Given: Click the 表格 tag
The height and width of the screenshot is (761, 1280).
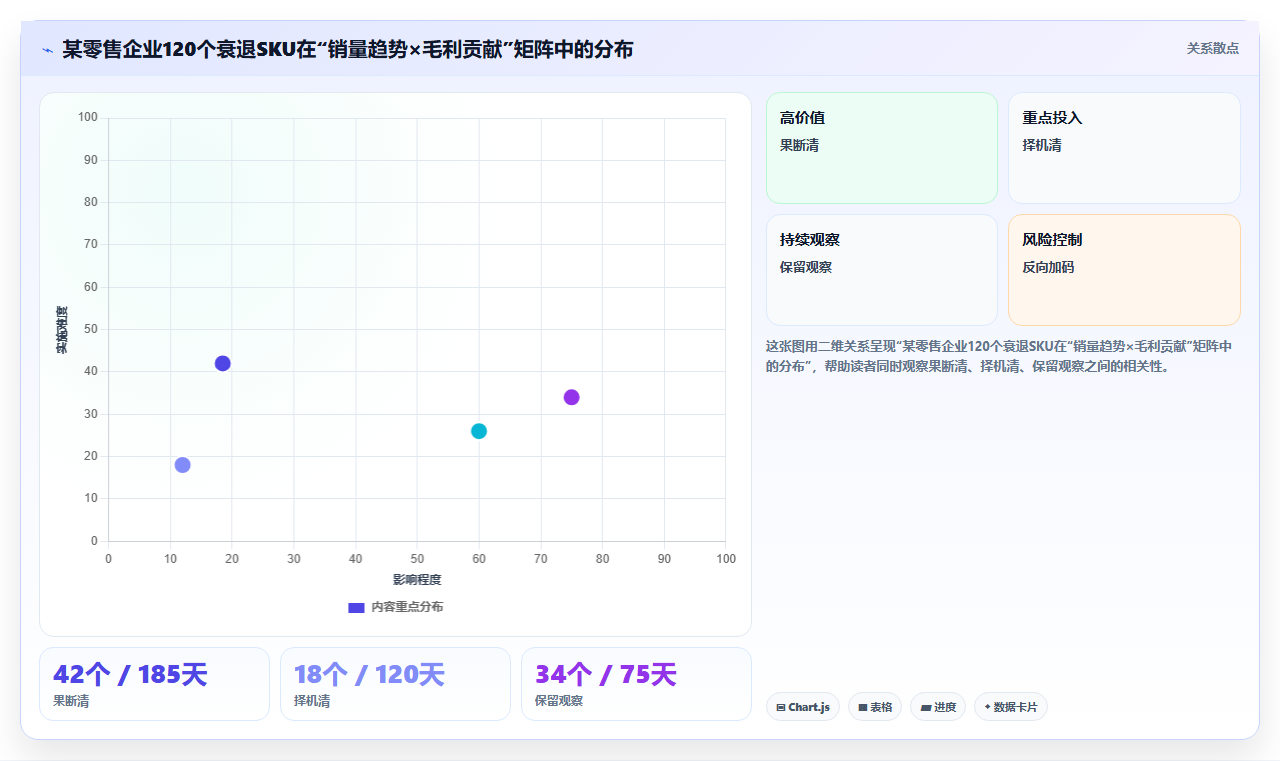Looking at the screenshot, I should click(x=875, y=707).
